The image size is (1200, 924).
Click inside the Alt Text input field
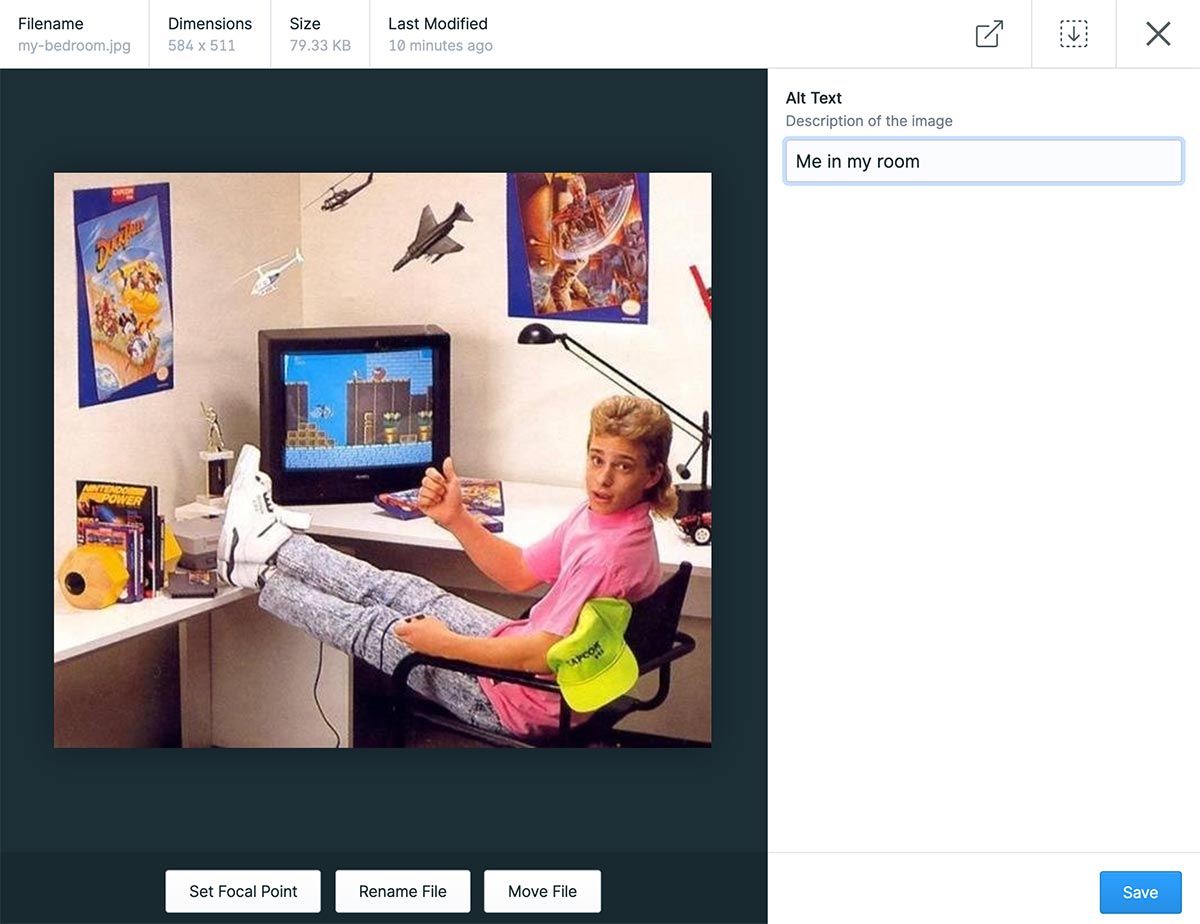(x=983, y=160)
